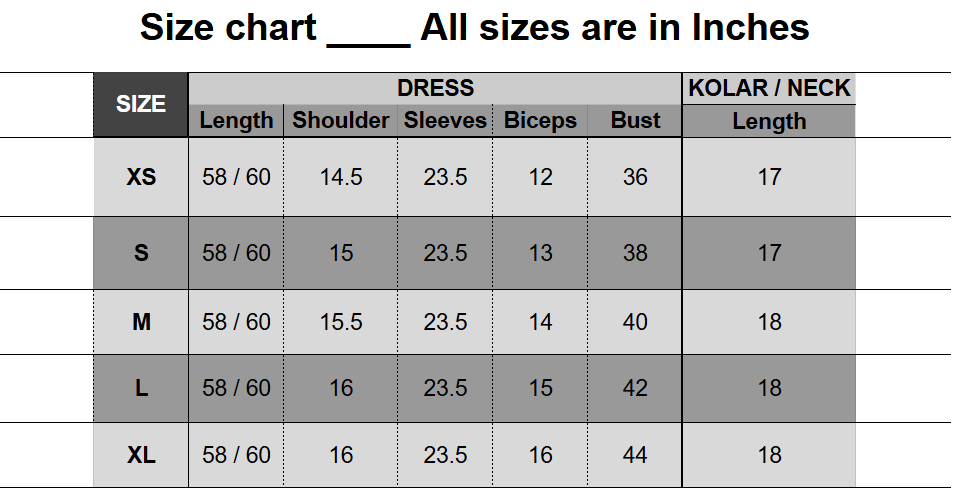Click the bust value 36
Image resolution: width=957 pixels, height=489 pixels.
(636, 177)
